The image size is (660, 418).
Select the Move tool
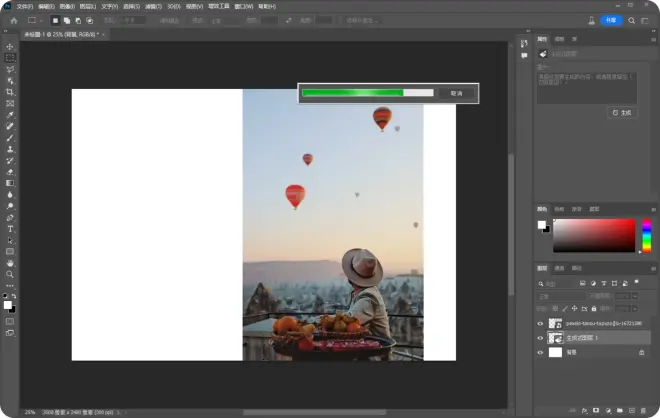coord(10,47)
